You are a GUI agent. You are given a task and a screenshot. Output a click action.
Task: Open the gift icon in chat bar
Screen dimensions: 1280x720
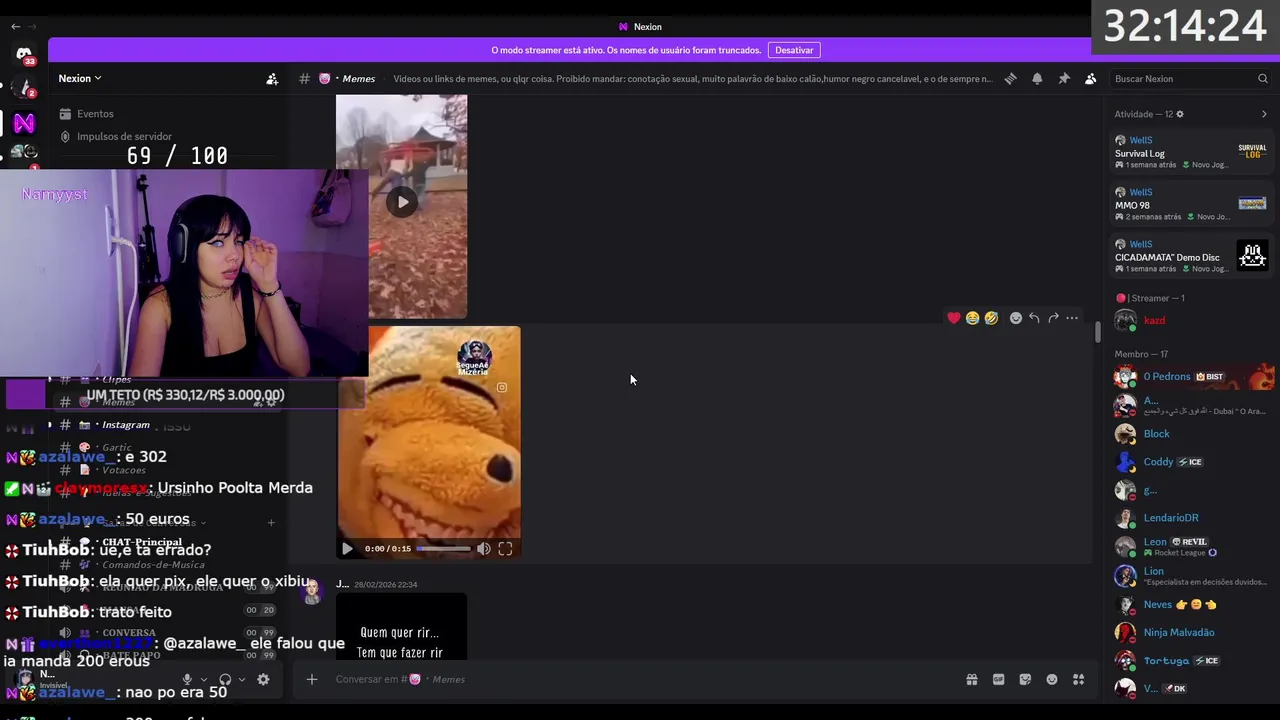(972, 679)
